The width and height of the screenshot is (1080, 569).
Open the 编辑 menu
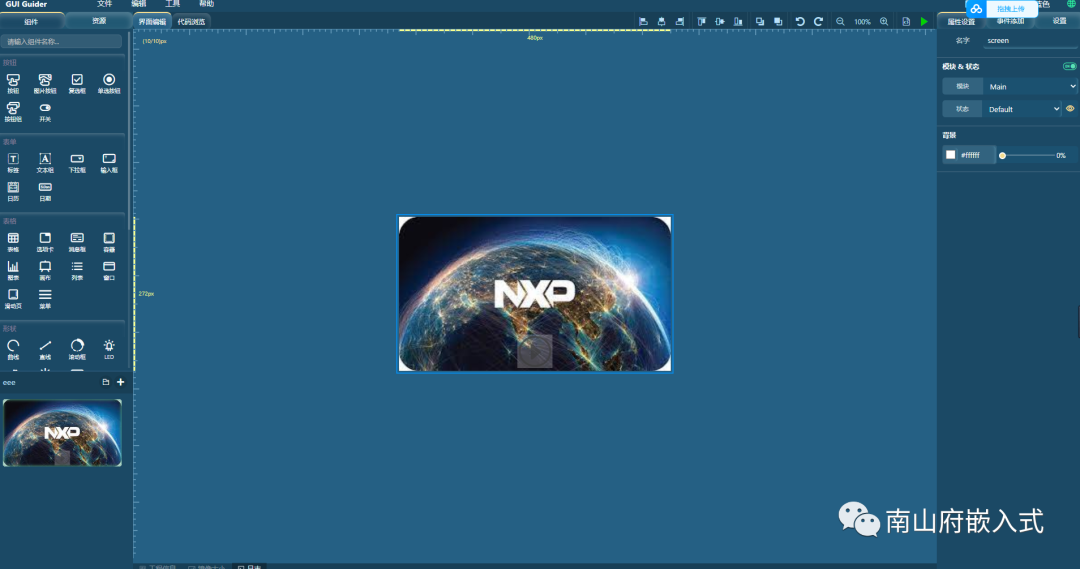(138, 4)
